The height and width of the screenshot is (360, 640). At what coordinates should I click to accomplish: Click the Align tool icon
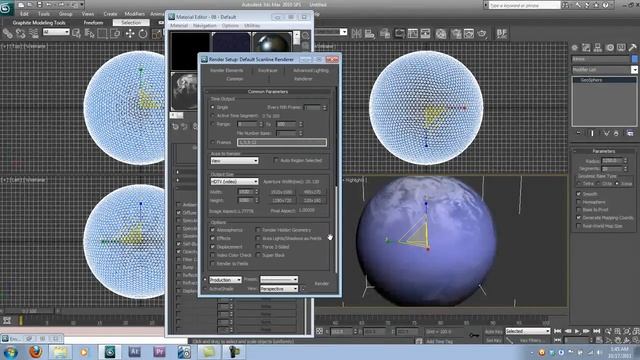click(x=370, y=33)
